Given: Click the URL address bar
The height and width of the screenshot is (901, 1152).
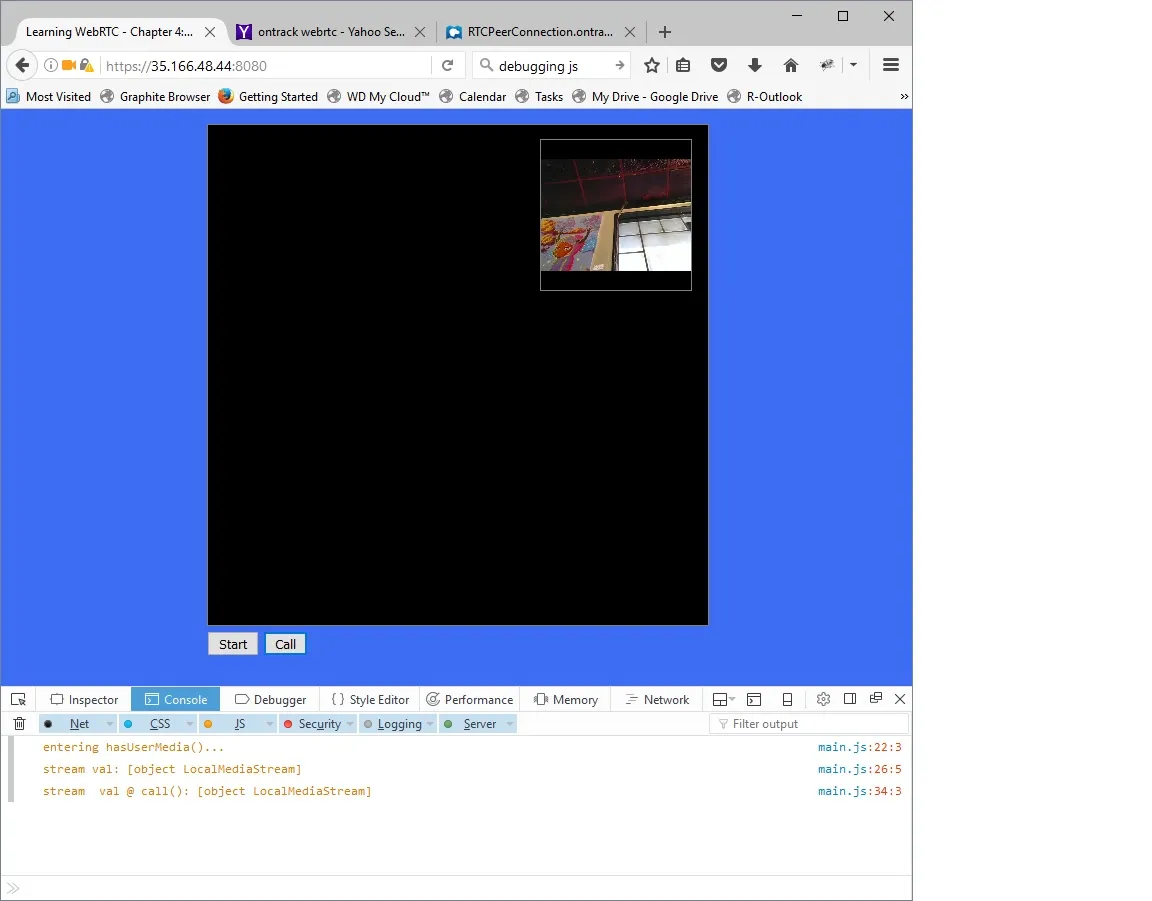Looking at the screenshot, I should pos(264,65).
